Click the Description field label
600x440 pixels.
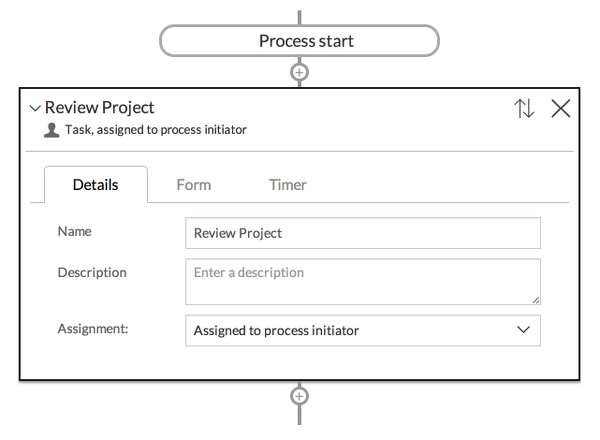(92, 272)
